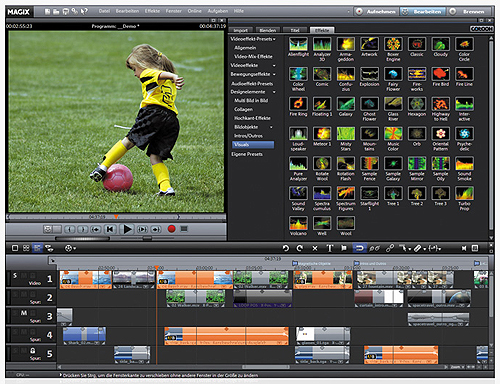Image resolution: width=500 pixels, height=384 pixels.
Task: Click the Play button in transport controls
Action: click(127, 229)
